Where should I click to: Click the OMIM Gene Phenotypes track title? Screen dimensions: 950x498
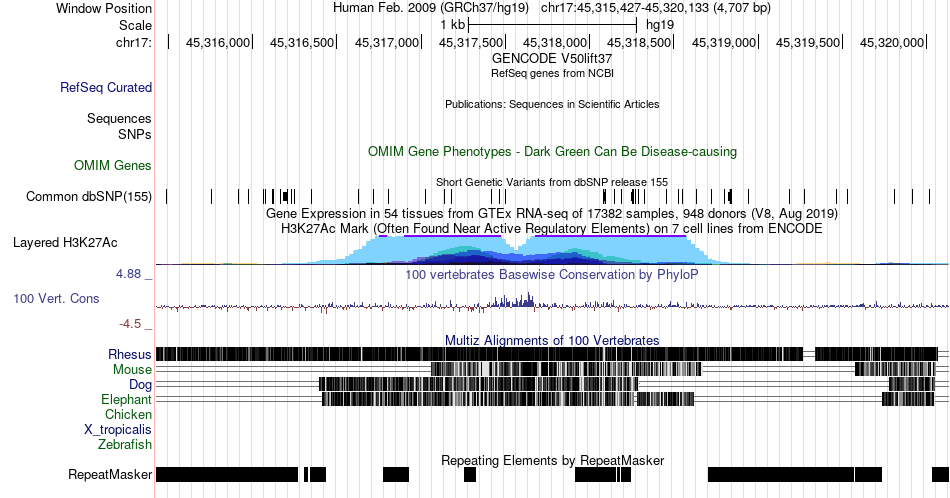[552, 151]
